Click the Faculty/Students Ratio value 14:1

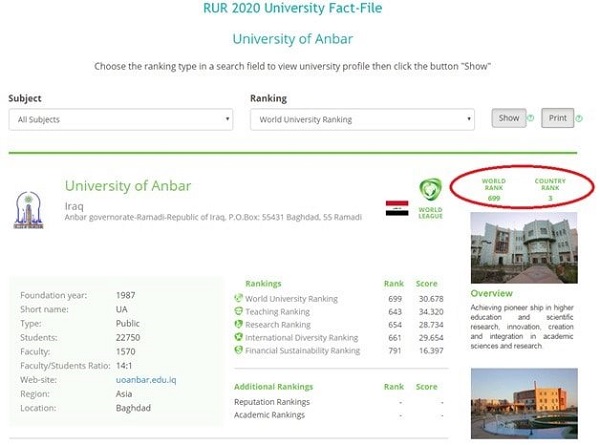point(124,366)
